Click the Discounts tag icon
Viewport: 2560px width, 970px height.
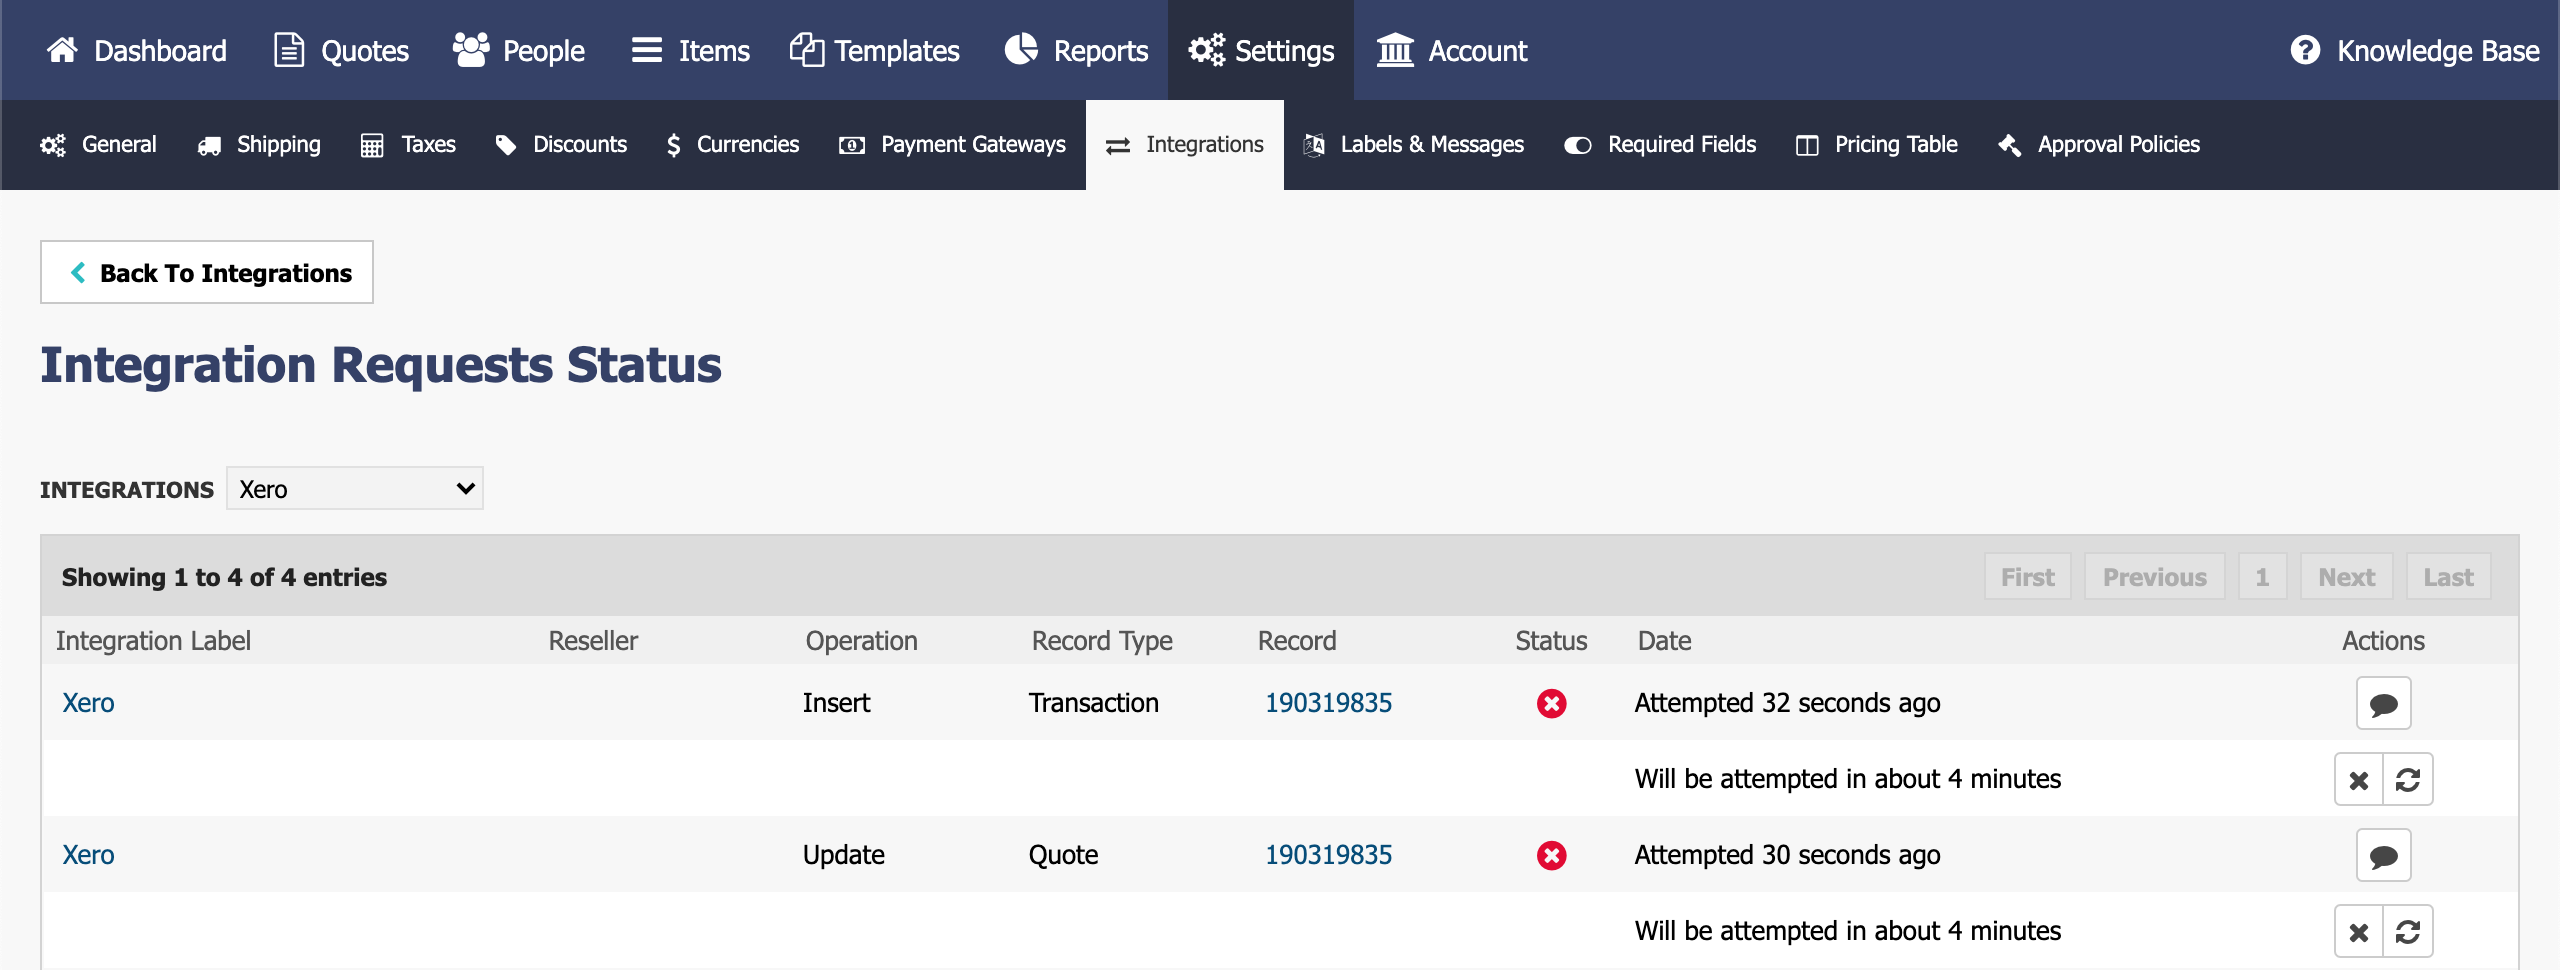coord(506,146)
